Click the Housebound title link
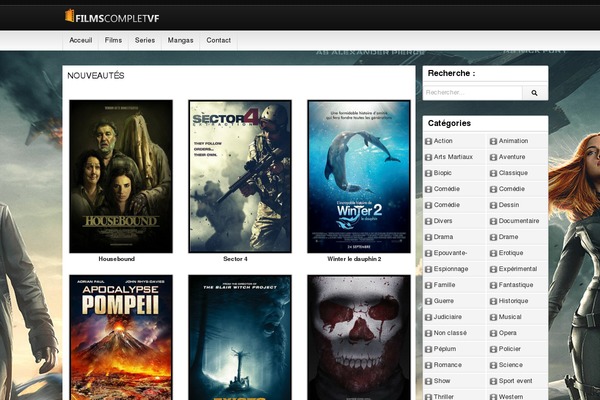 click(117, 259)
